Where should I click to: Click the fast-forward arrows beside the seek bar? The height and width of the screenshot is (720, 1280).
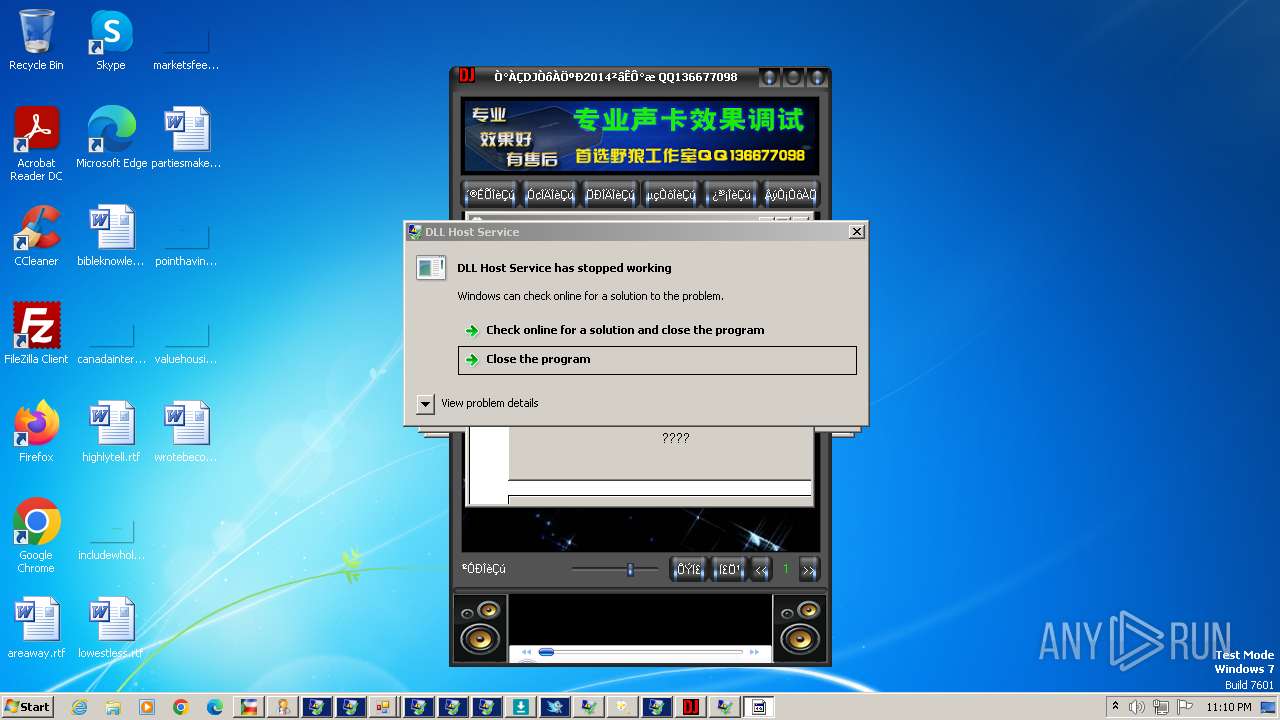754,652
